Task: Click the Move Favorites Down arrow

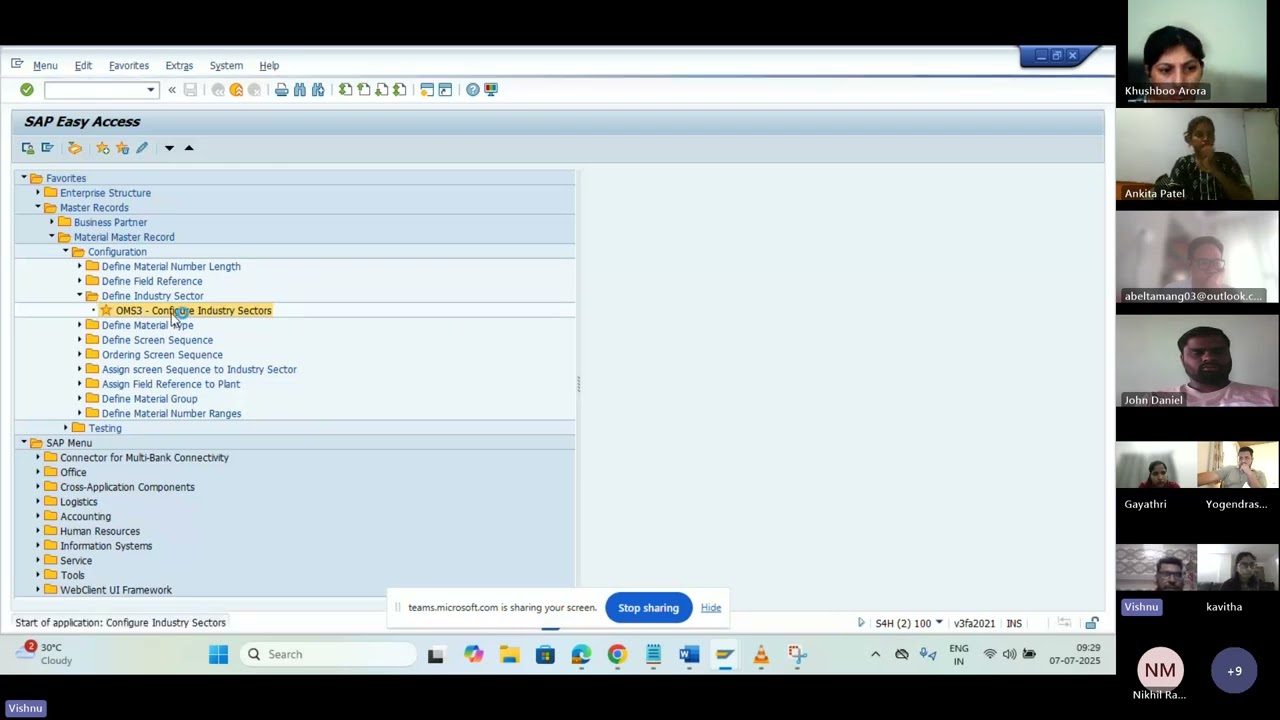Action: pyautogui.click(x=169, y=148)
